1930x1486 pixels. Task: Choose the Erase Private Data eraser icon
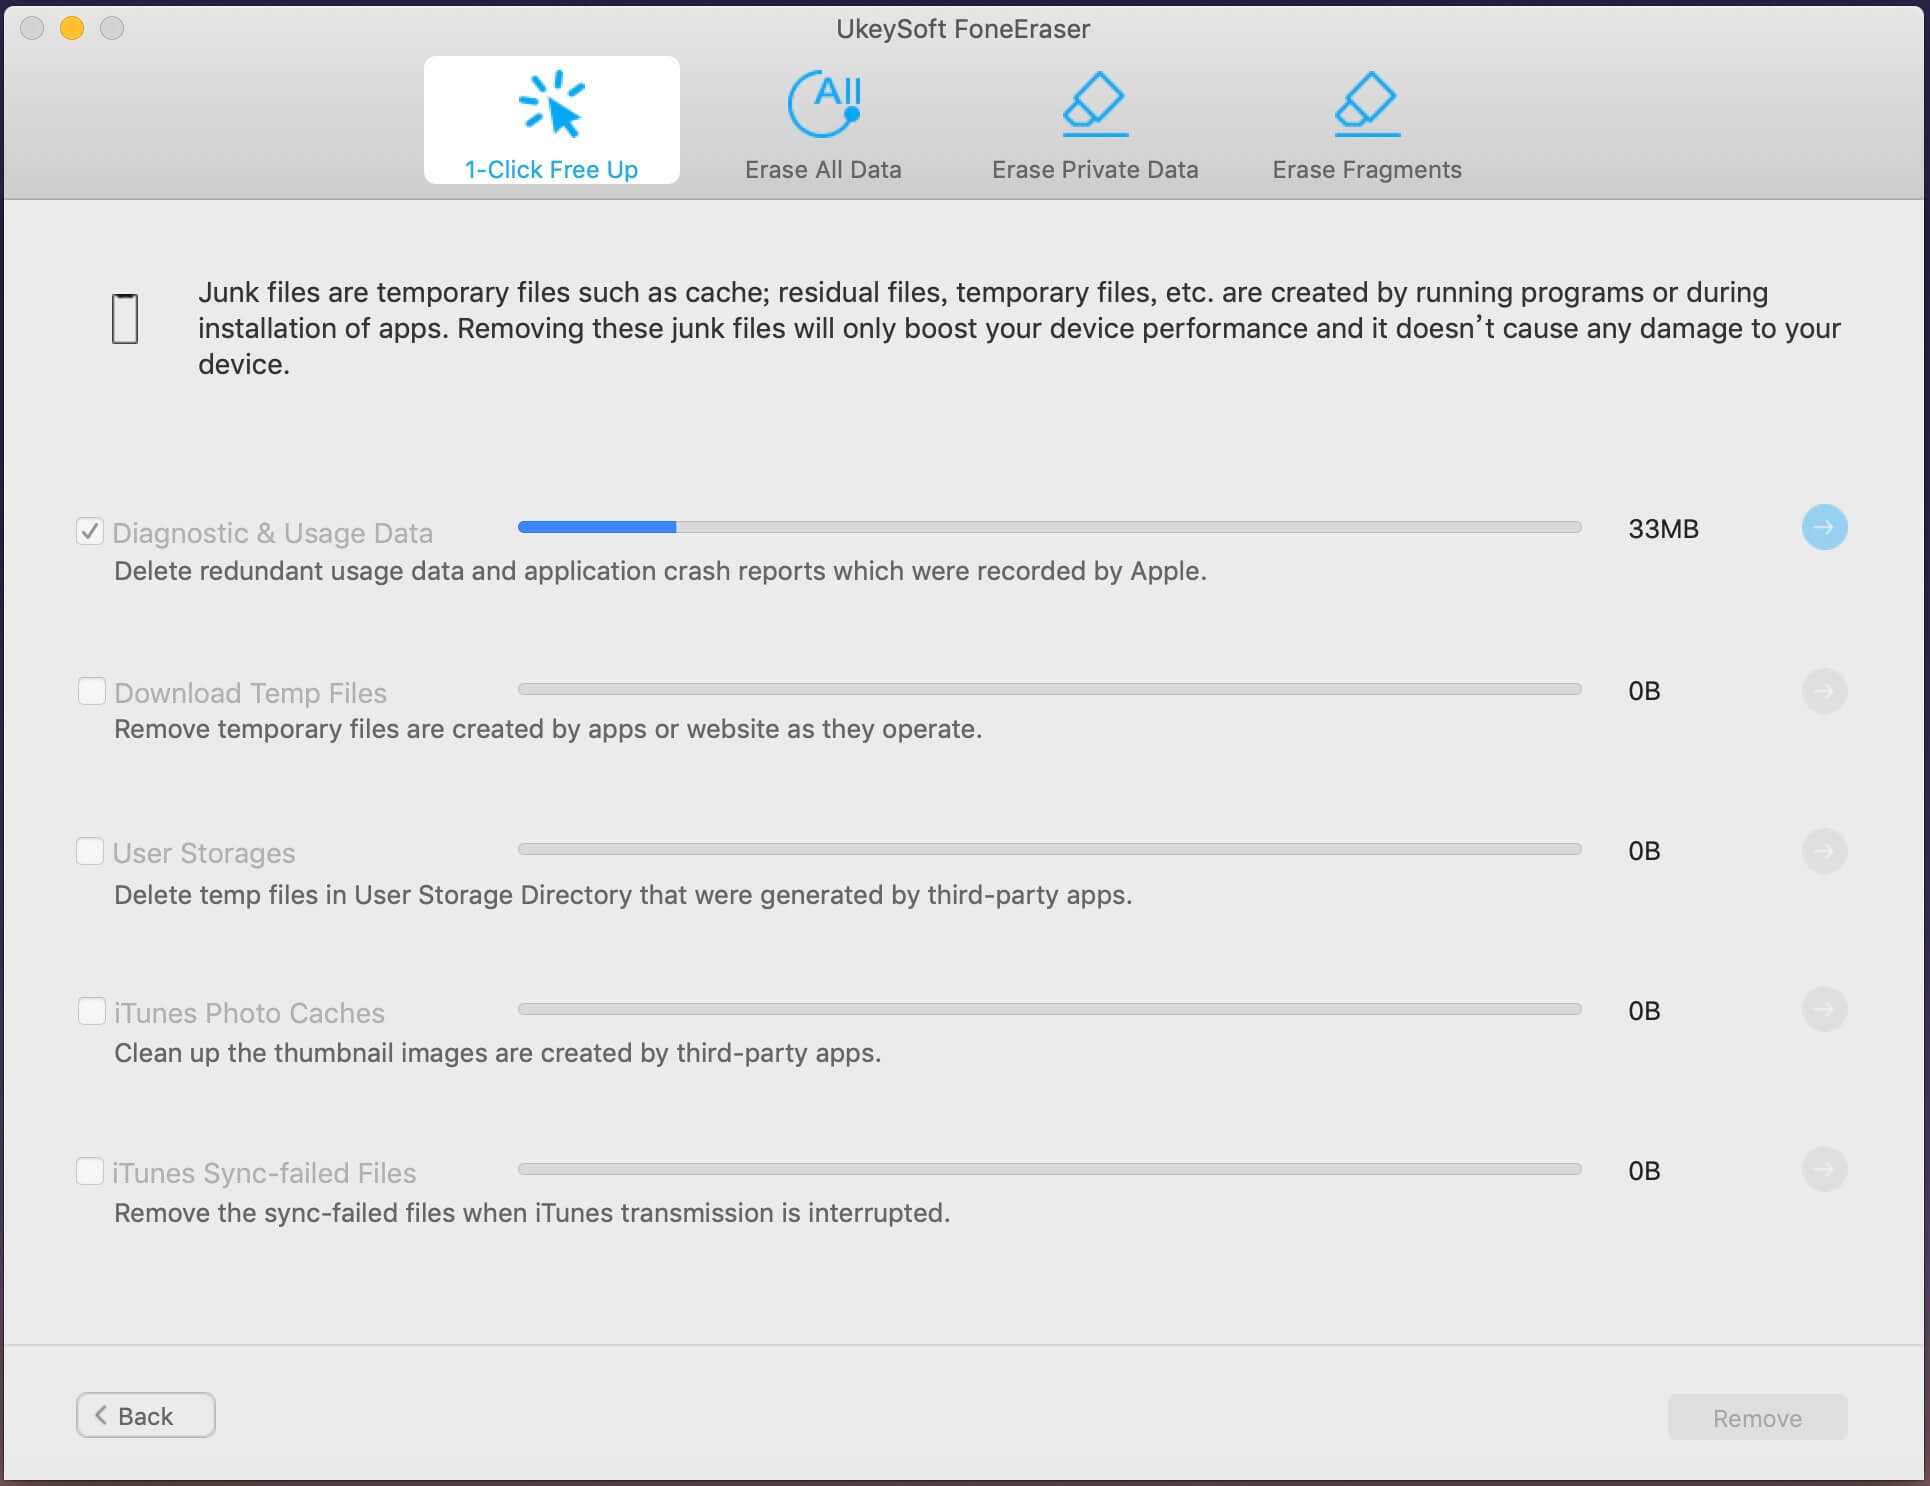point(1094,104)
